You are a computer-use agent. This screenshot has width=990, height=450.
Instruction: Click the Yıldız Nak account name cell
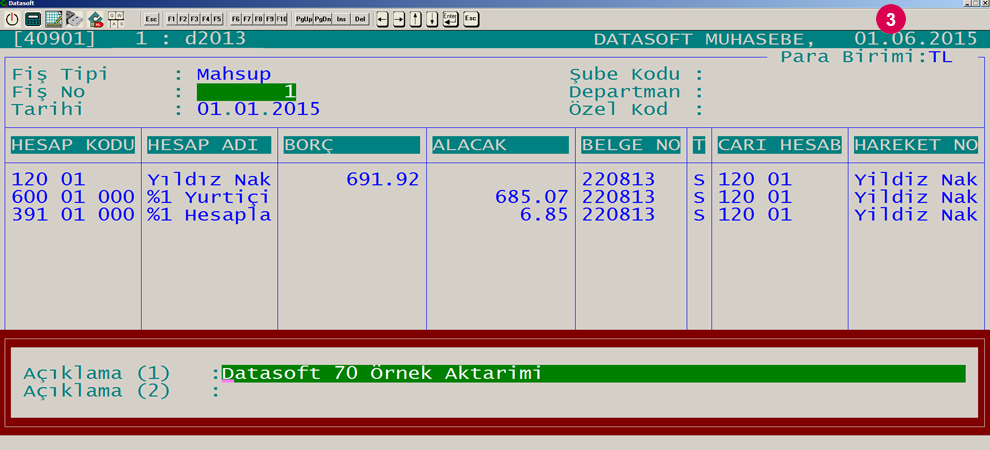click(x=209, y=180)
